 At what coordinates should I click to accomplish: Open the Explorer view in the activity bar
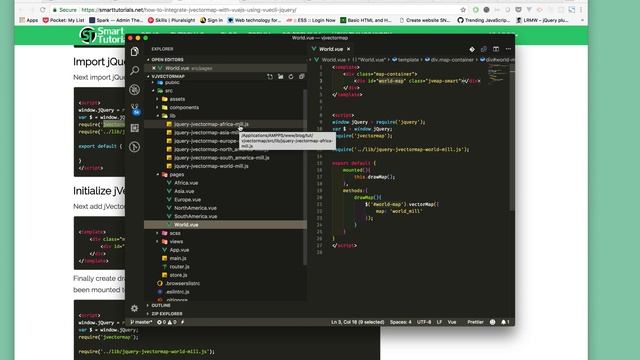(x=135, y=51)
